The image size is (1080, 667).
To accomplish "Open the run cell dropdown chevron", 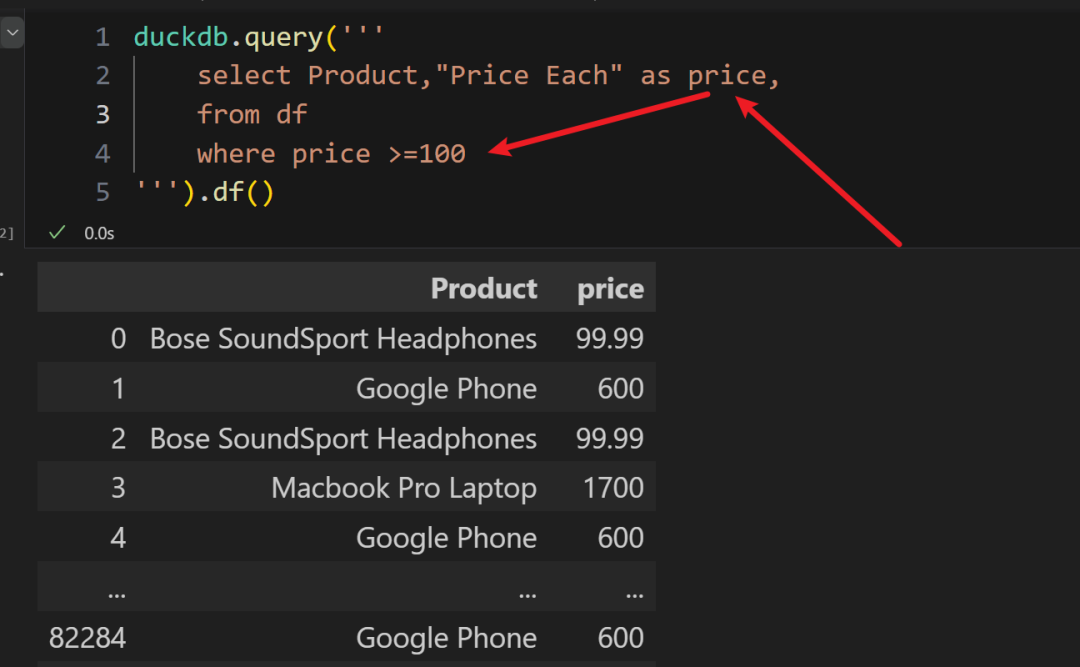I will [x=12, y=34].
